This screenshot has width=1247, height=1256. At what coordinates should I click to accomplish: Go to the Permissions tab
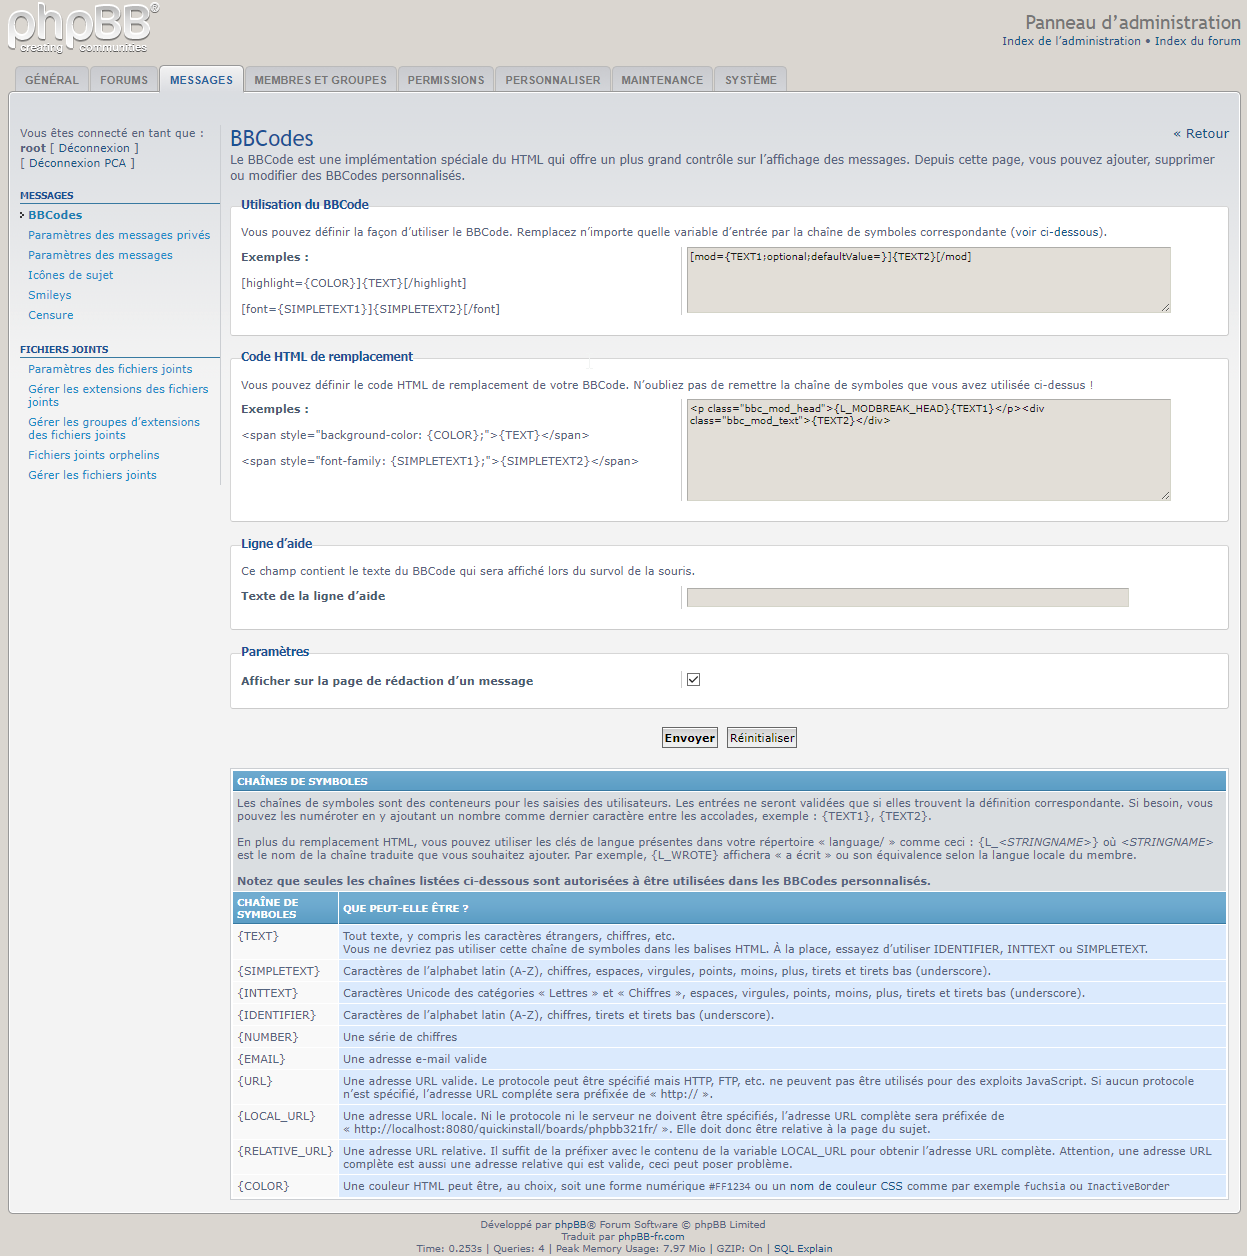point(446,80)
